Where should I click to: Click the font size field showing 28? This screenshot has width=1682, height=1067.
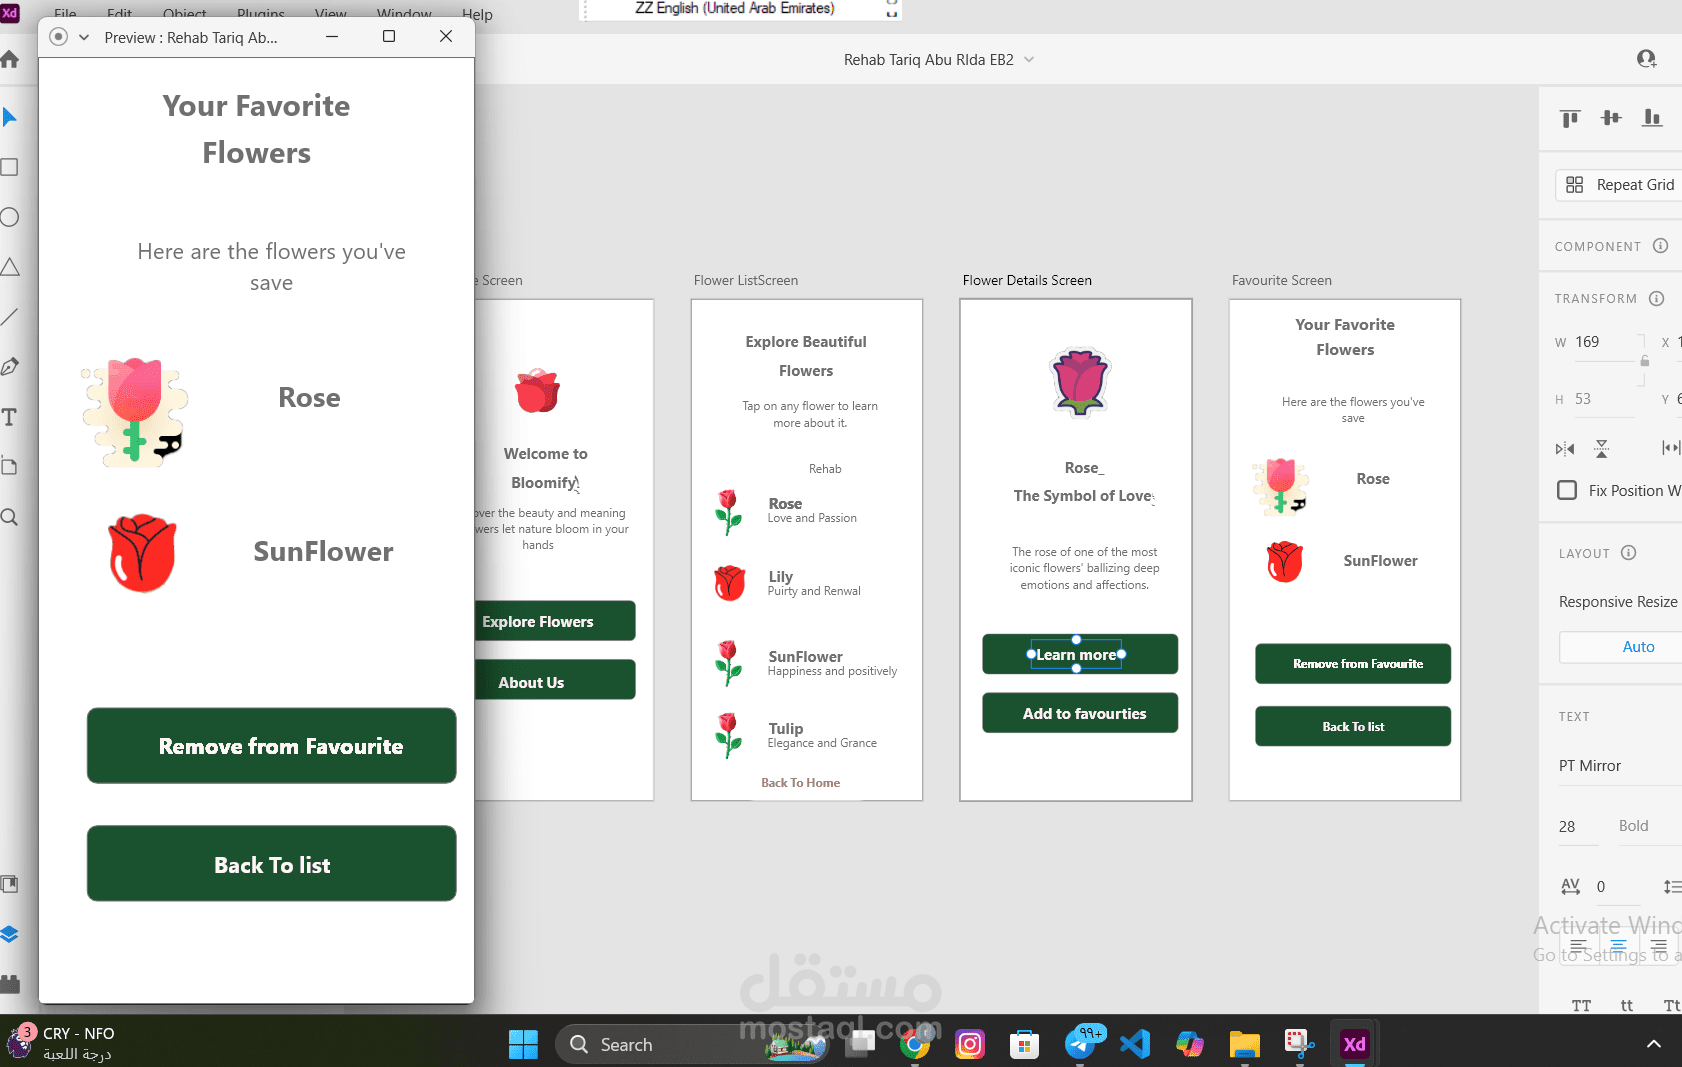pos(1578,826)
